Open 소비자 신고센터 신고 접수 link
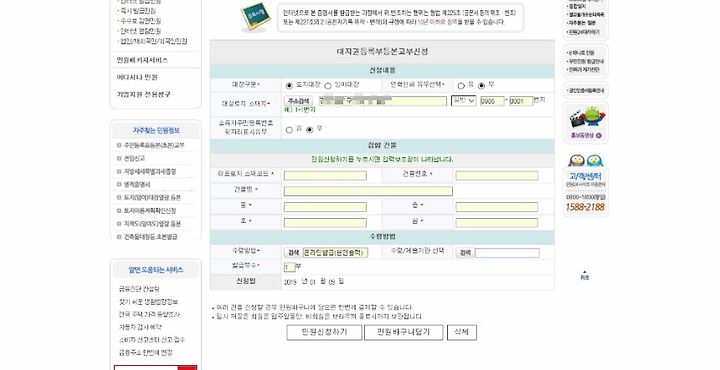The height and width of the screenshot is (370, 720). click(x=152, y=340)
